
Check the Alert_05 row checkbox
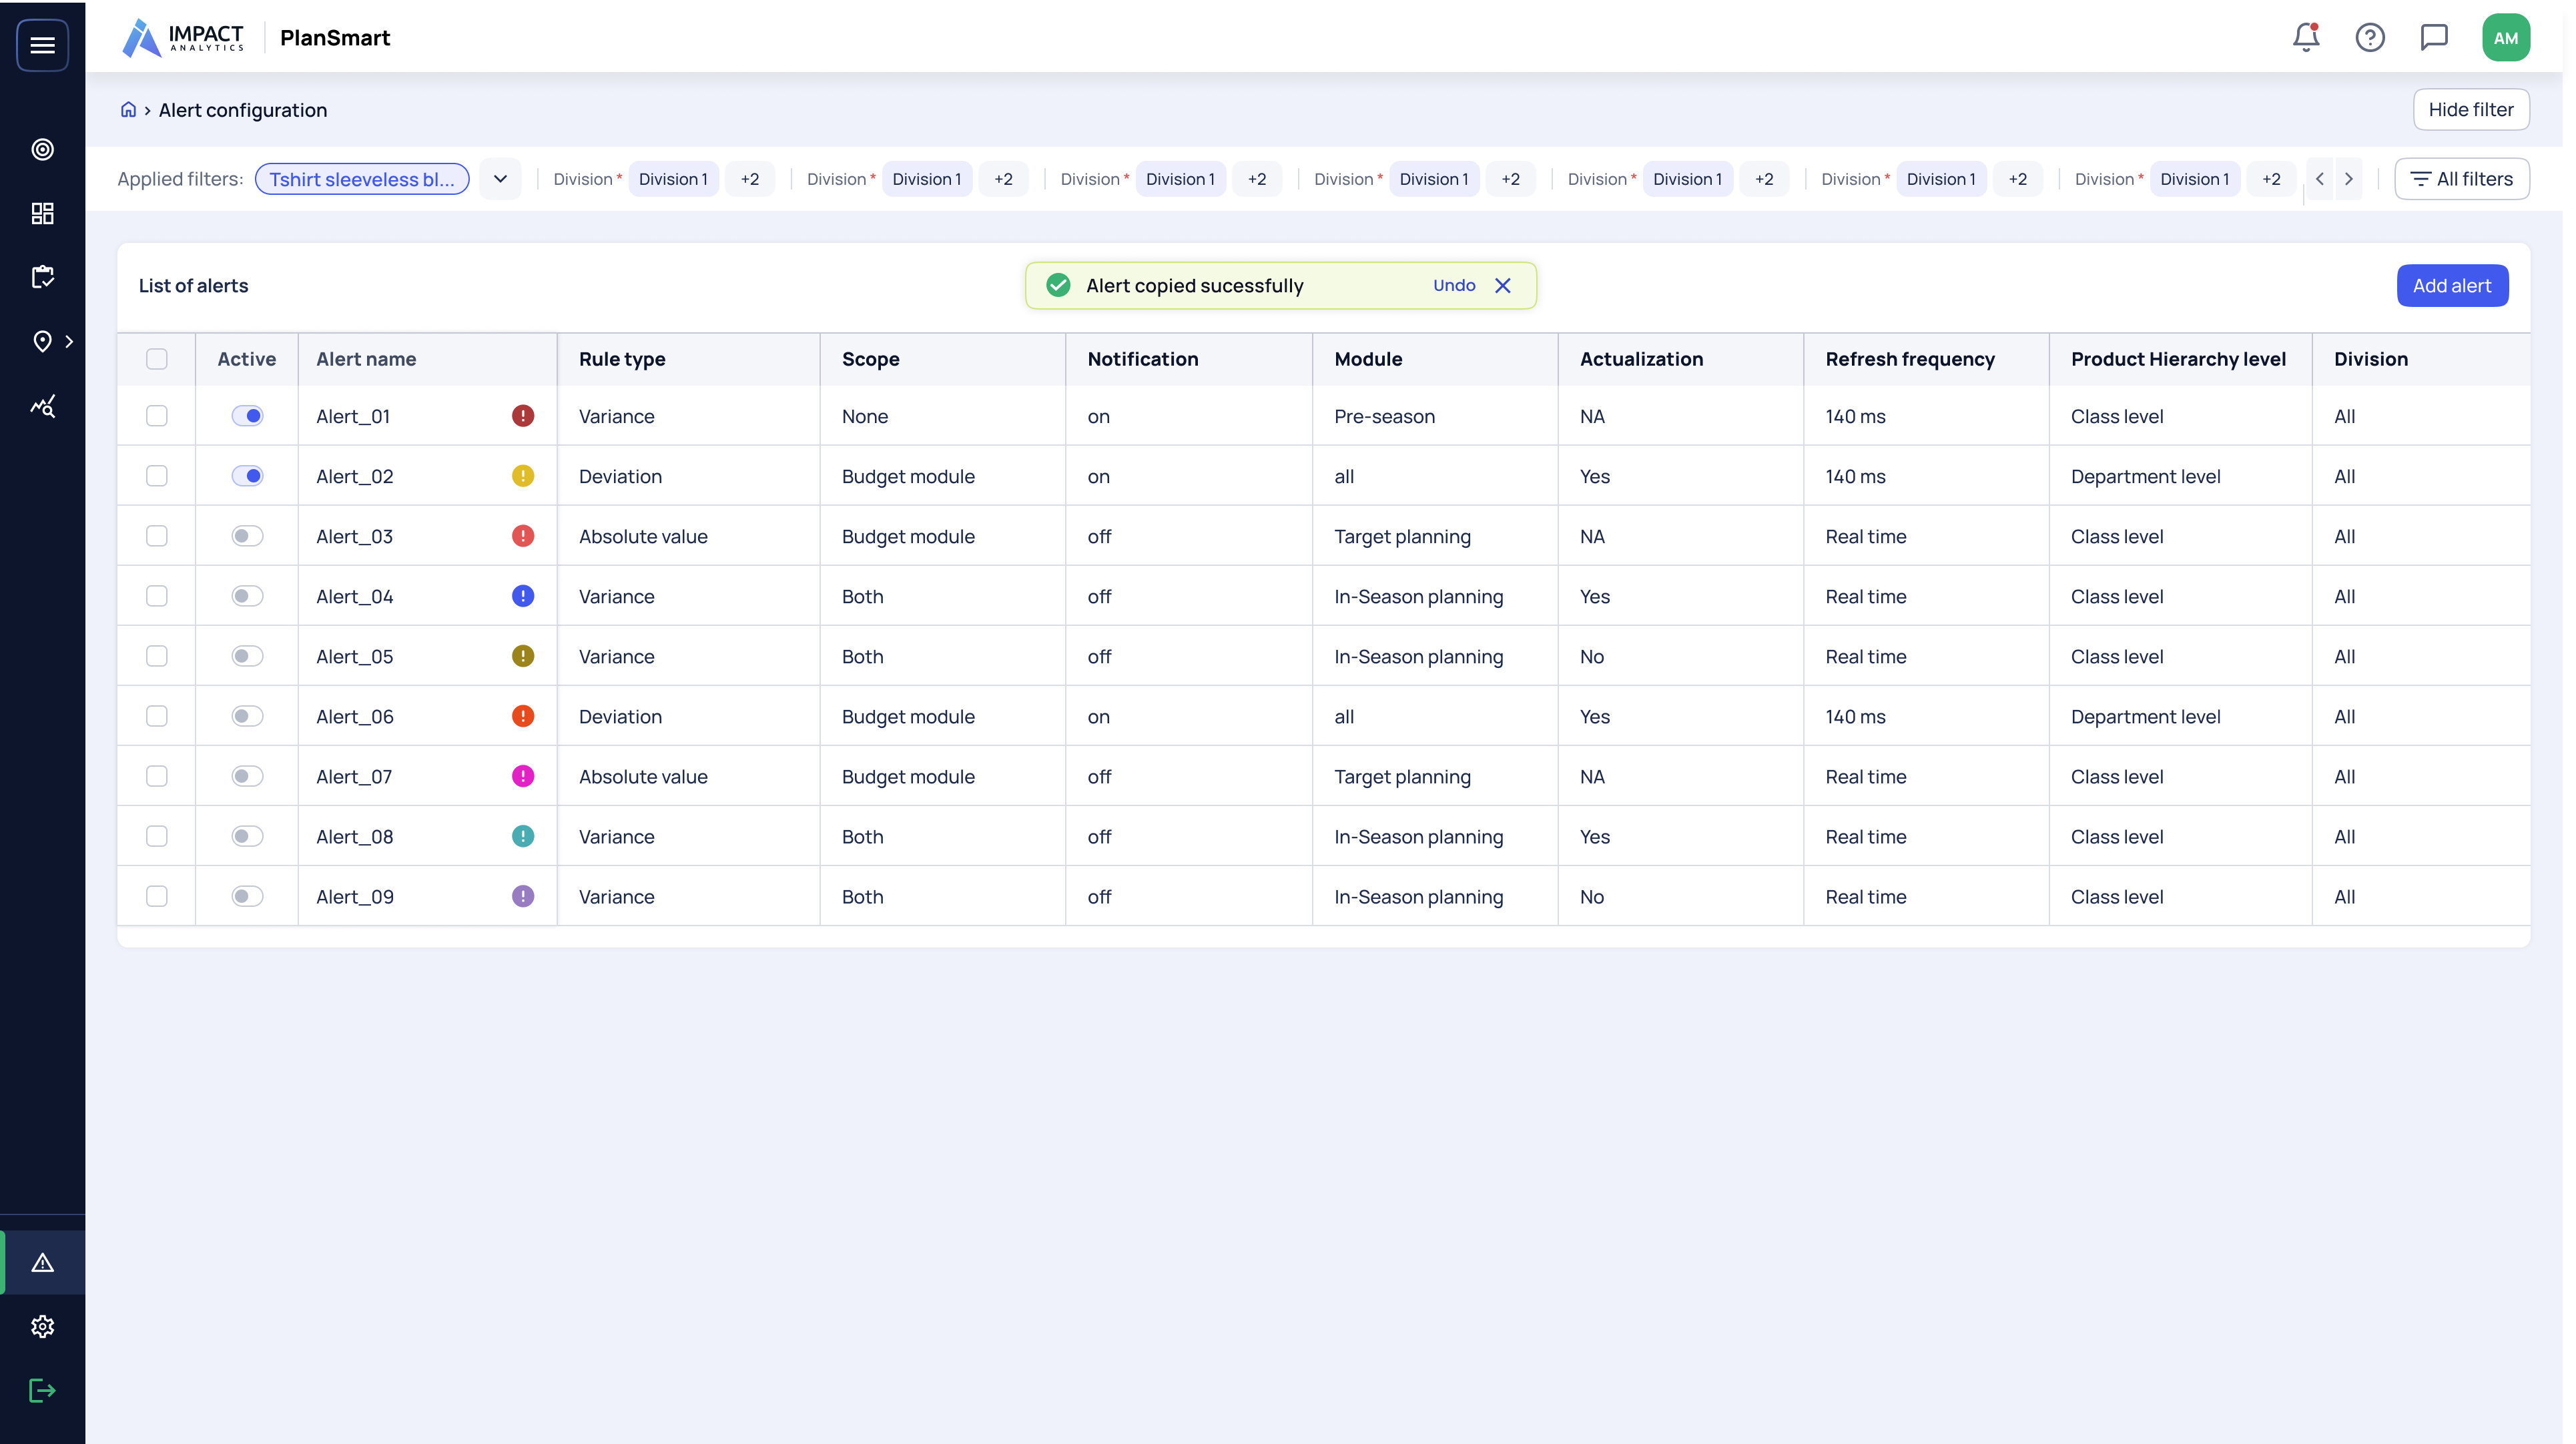(x=157, y=656)
